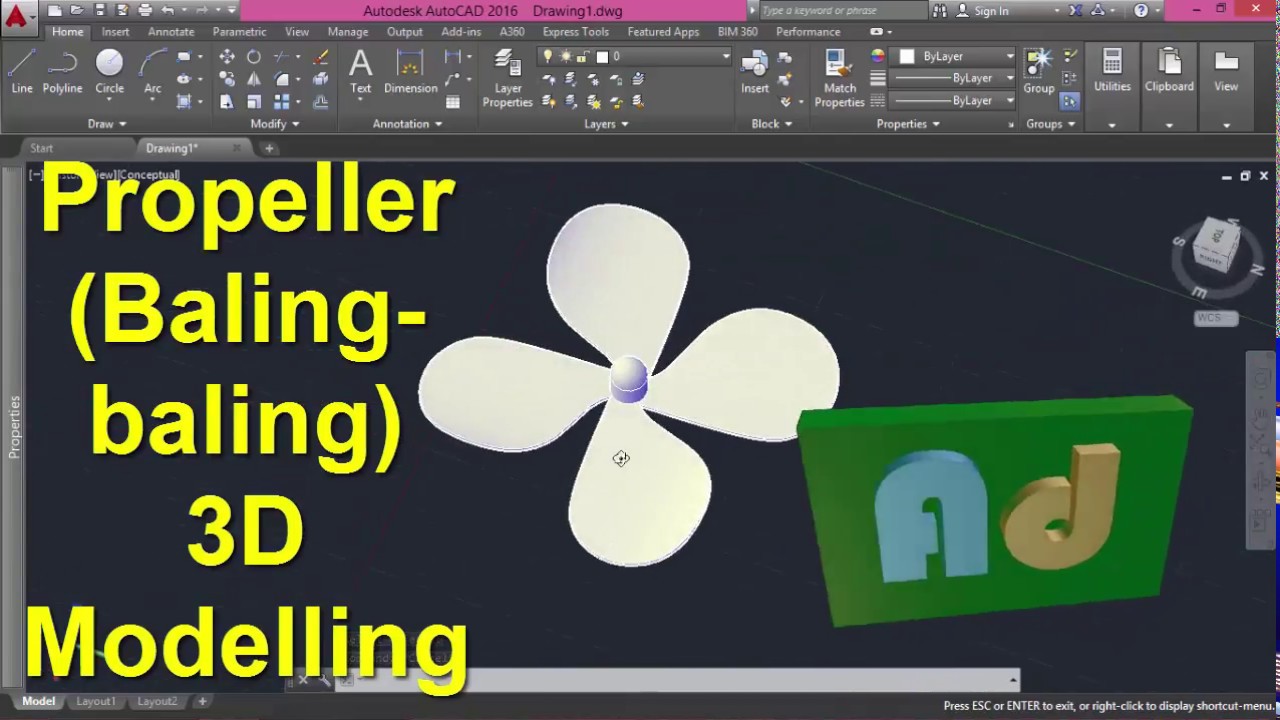Viewport: 1280px width, 720px height.
Task: Click the ViewCube in the viewport
Action: (x=1215, y=247)
